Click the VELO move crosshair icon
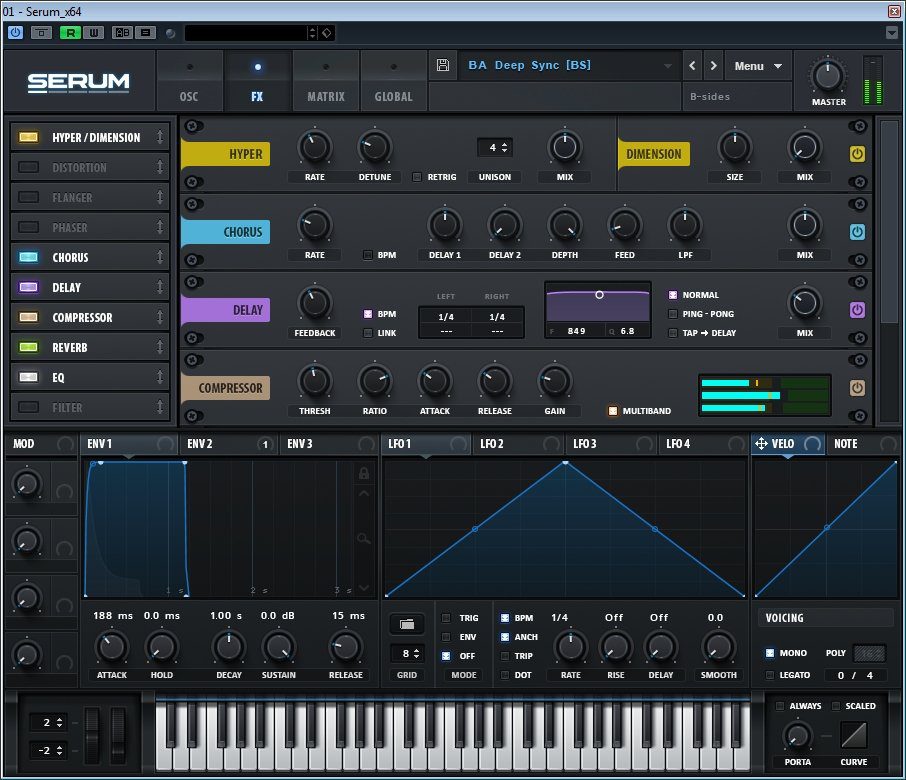 tap(761, 443)
